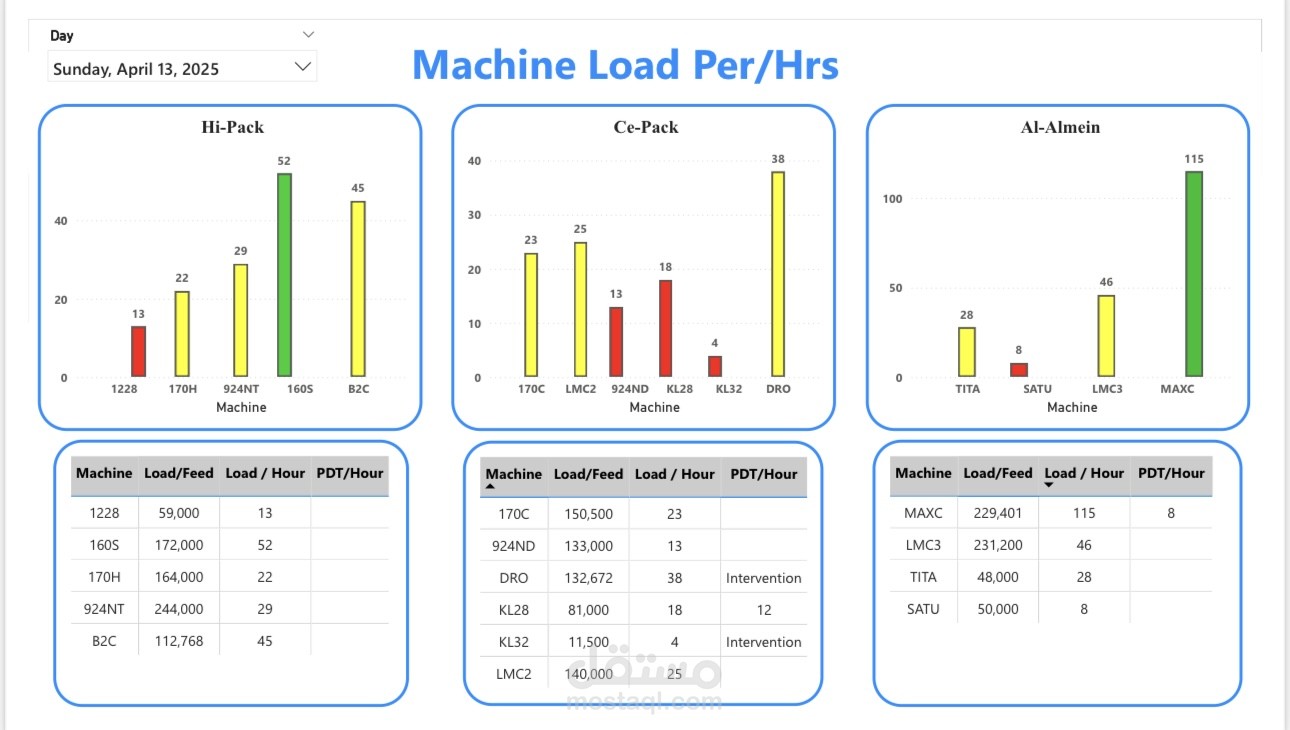Click Load/Feed value 150,500
The image size is (1290, 730).
coord(589,514)
